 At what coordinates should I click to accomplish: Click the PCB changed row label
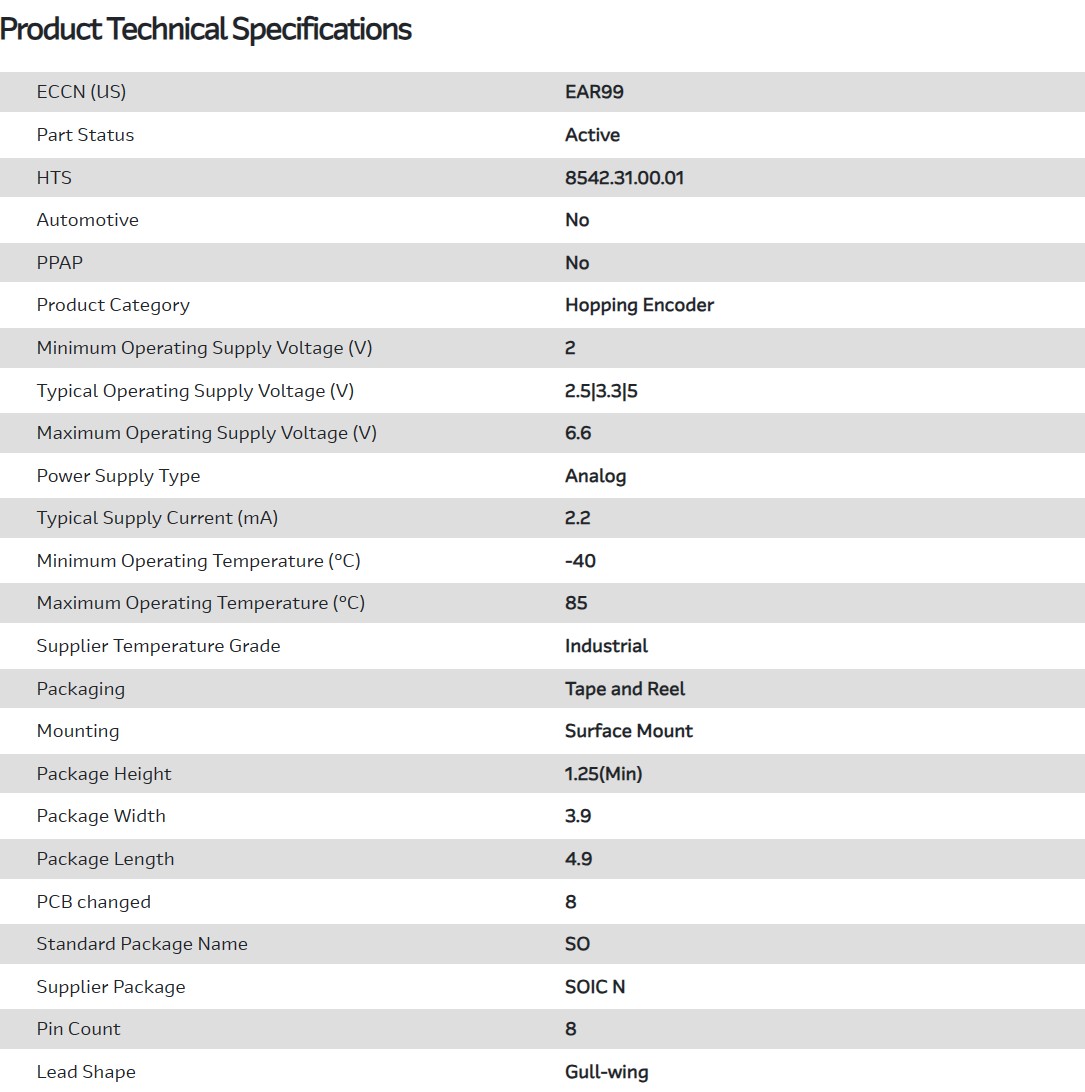(x=94, y=902)
